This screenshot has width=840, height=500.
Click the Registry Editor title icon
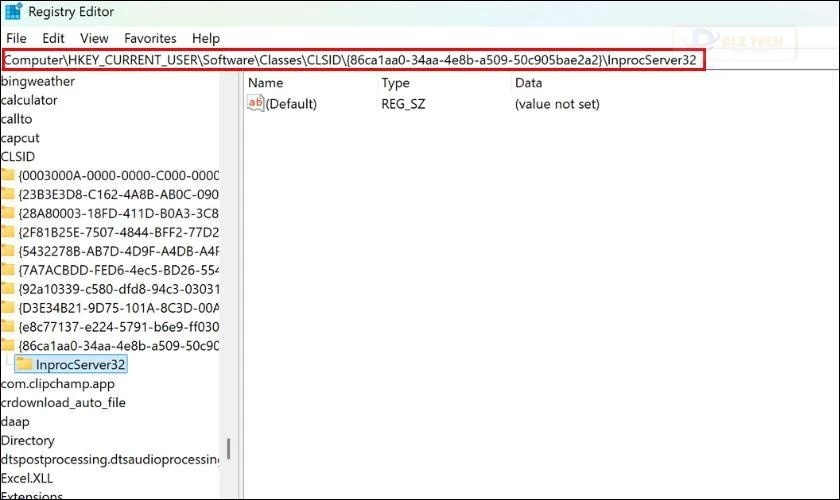click(x=13, y=11)
